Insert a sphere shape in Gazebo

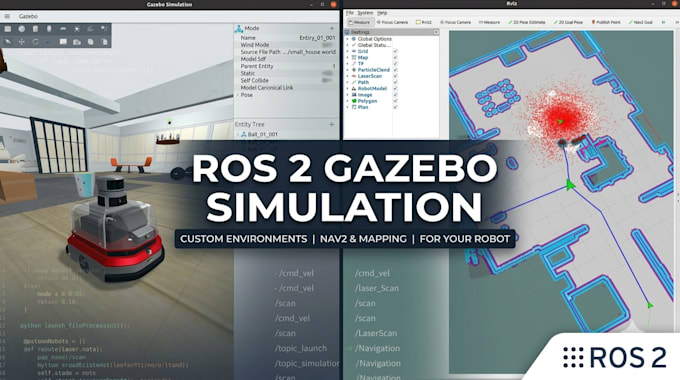22,29
